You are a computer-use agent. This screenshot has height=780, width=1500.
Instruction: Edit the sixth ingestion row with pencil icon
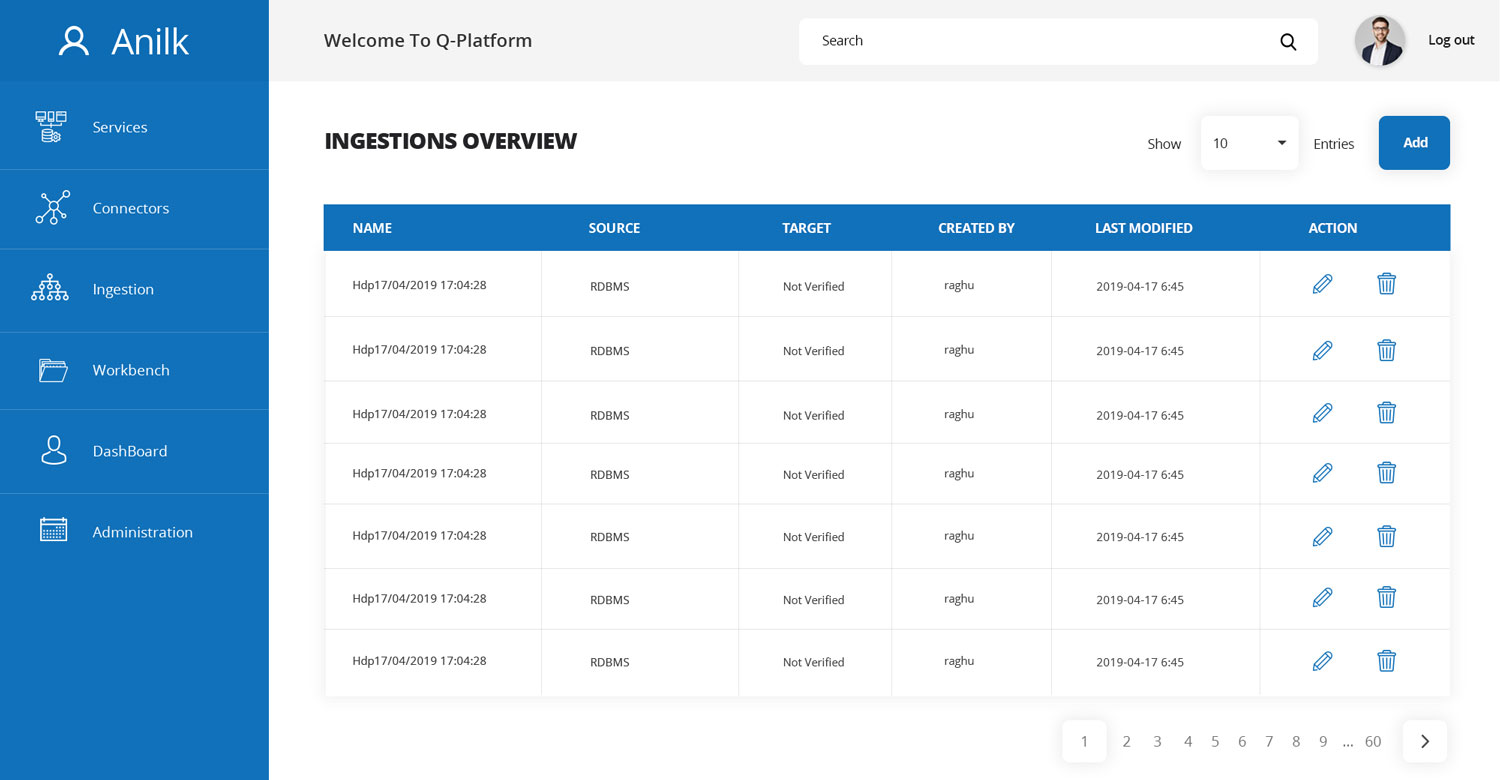[x=1322, y=597]
